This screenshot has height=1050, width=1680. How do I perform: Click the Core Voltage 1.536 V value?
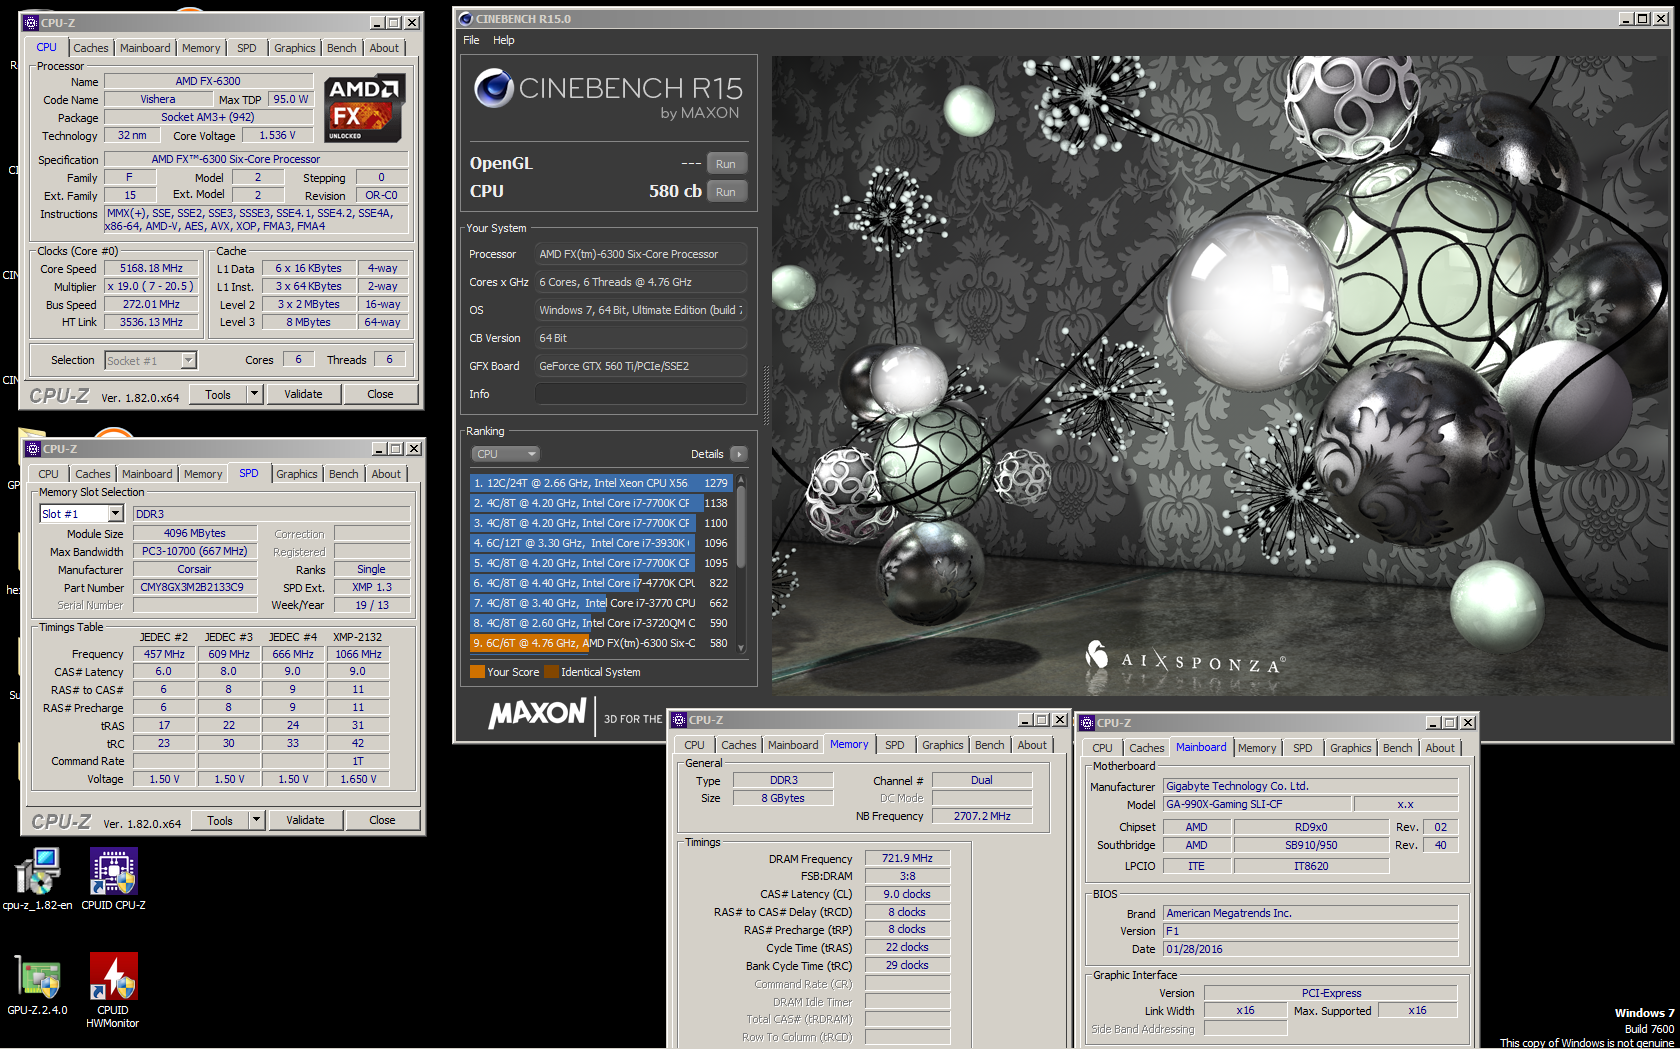(x=277, y=135)
